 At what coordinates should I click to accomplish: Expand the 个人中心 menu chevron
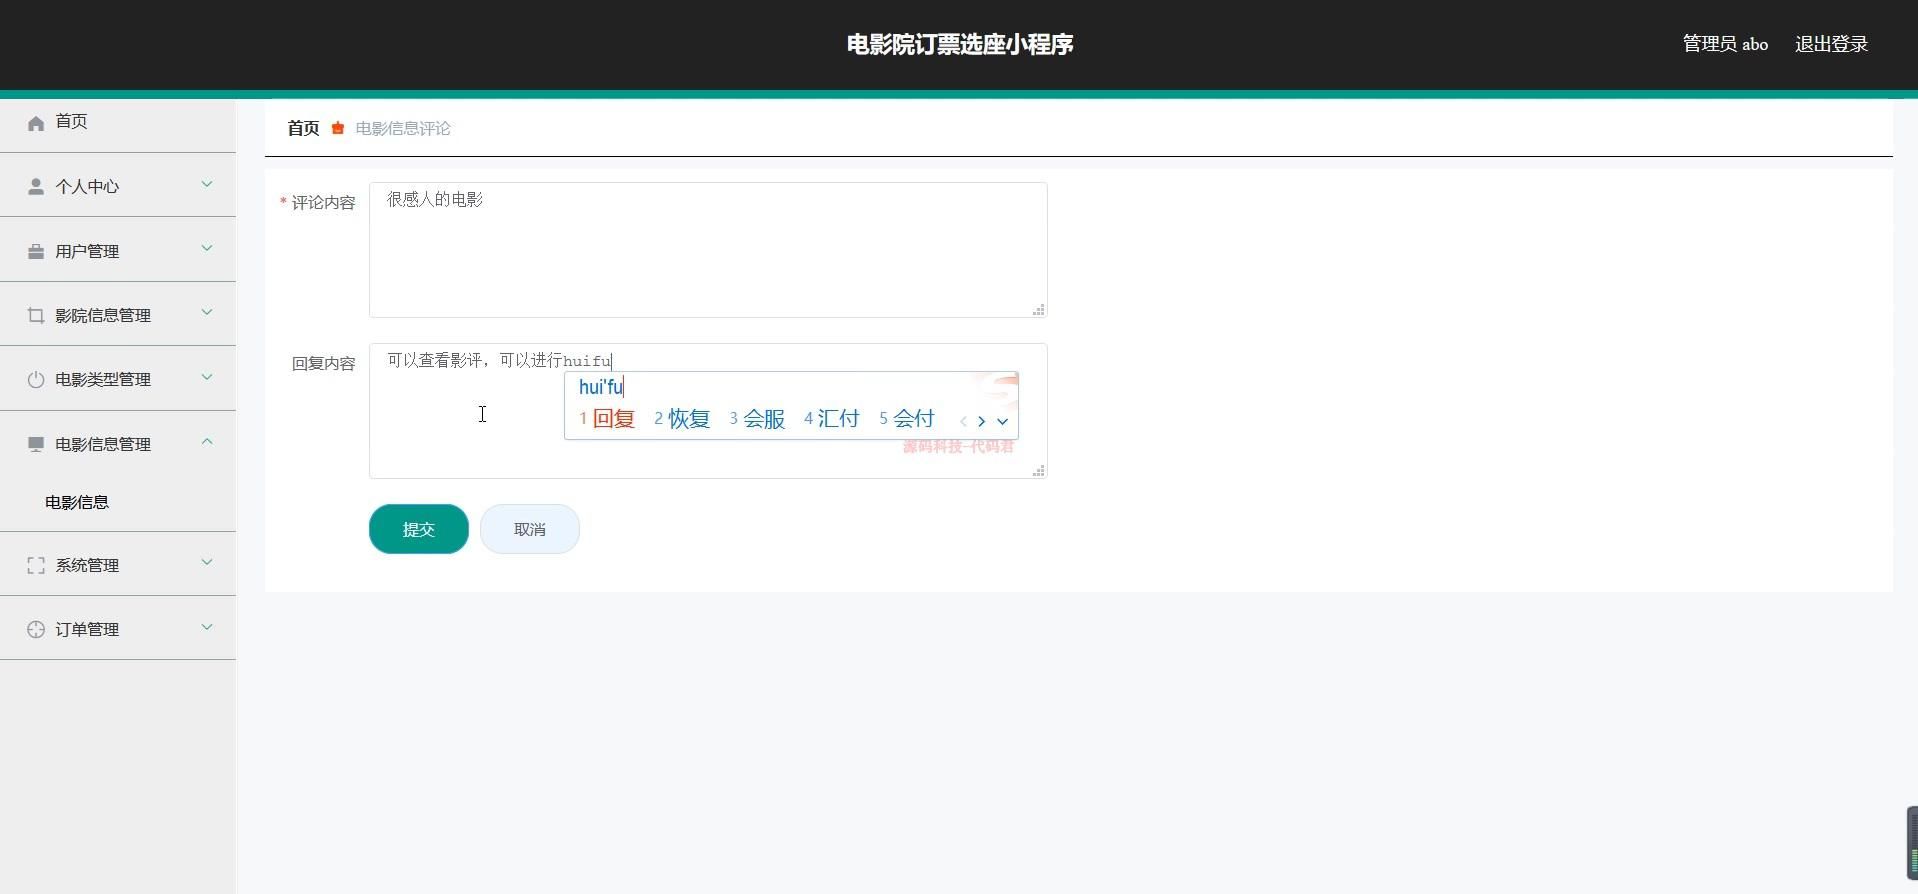coord(207,184)
